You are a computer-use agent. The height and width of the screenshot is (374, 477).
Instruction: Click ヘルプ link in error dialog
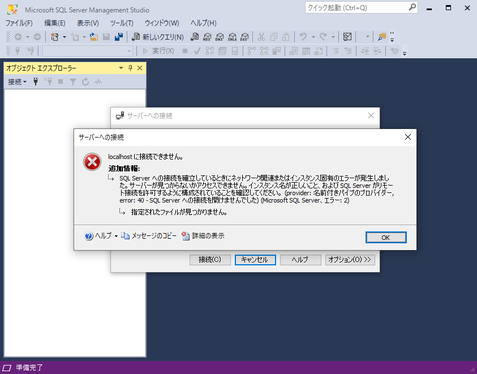98,236
